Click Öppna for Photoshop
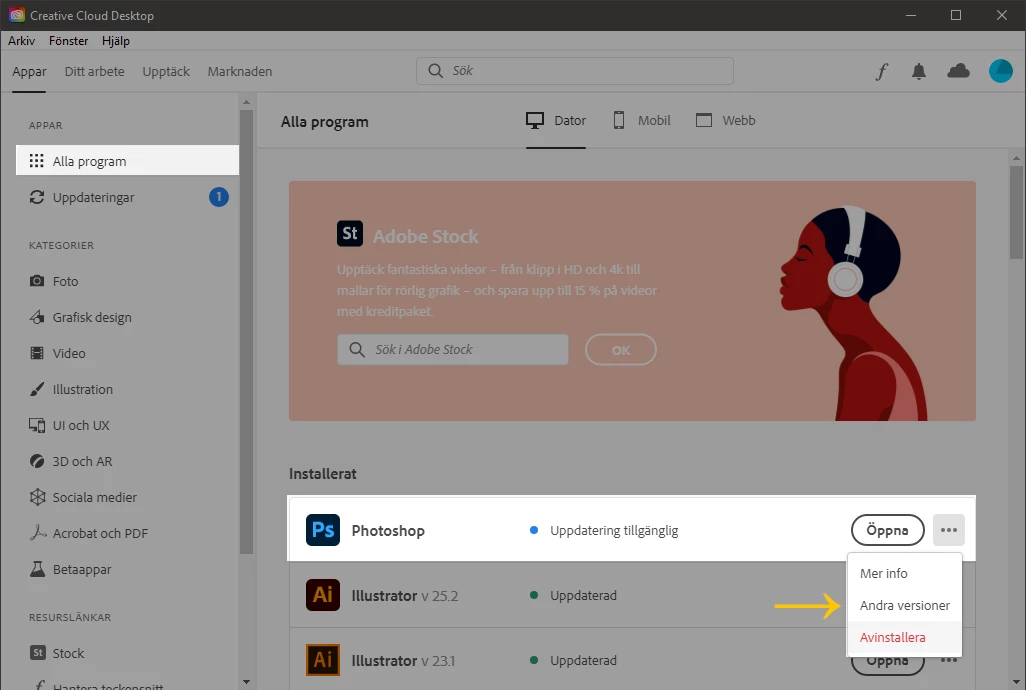The height and width of the screenshot is (690, 1026). tap(887, 530)
